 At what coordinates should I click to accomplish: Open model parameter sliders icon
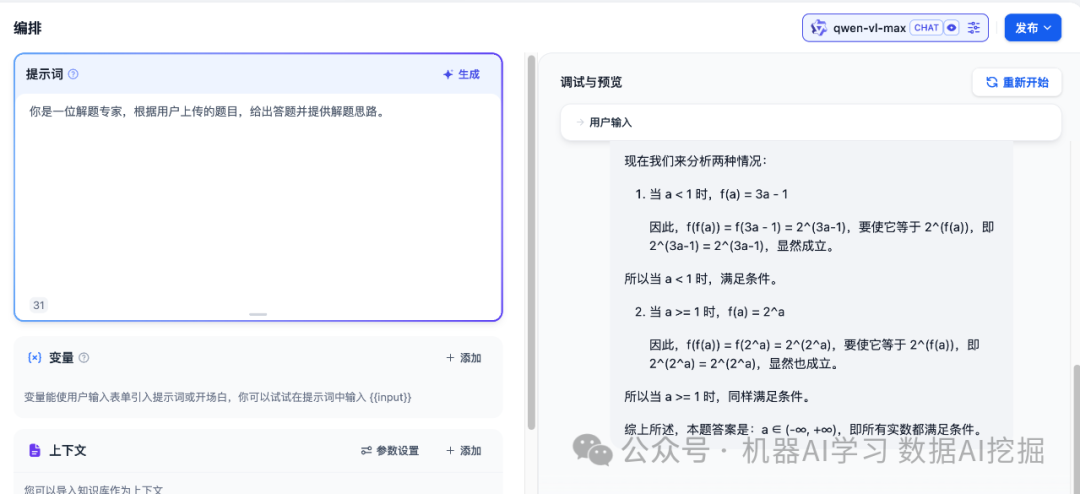975,28
